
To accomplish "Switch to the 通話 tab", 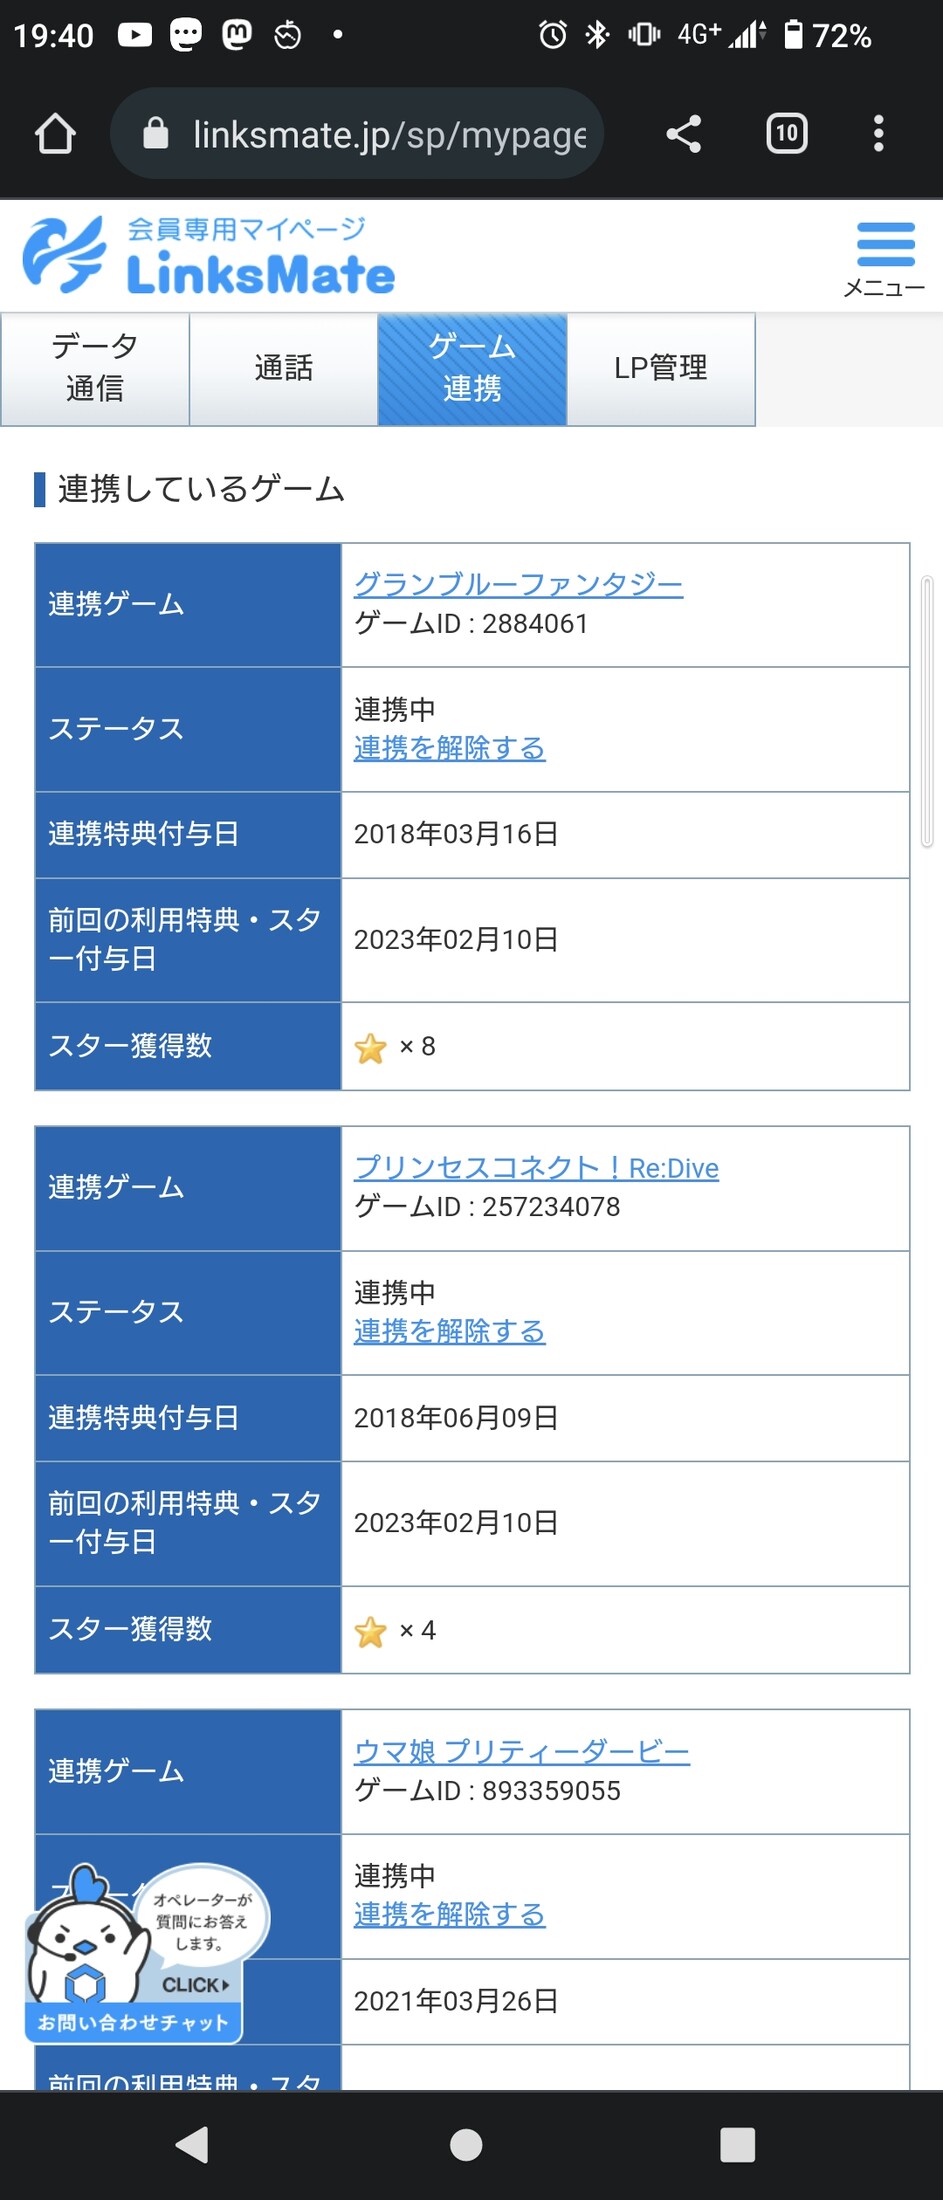I will (283, 368).
